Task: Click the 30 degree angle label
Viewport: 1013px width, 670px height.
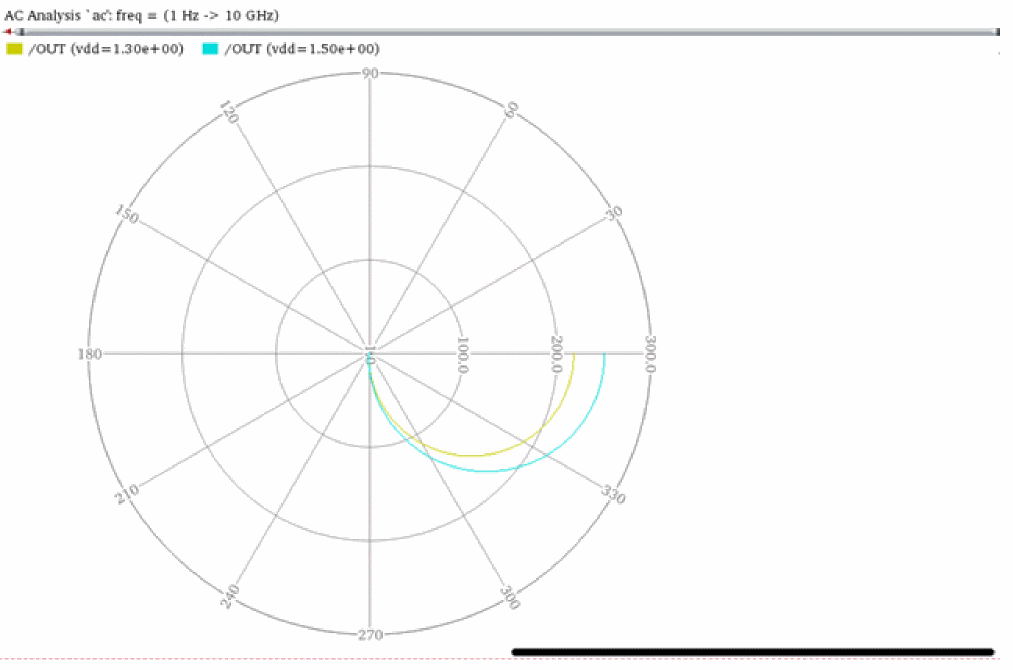Action: (614, 213)
